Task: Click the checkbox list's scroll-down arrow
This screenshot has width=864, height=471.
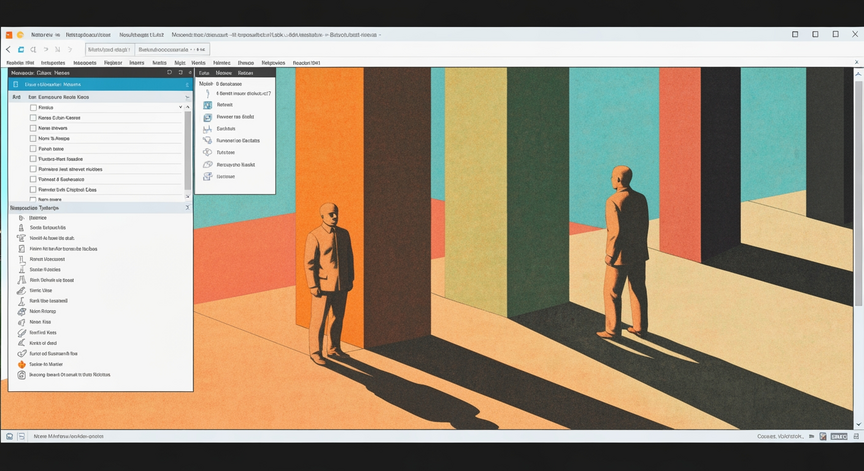Action: tap(187, 196)
